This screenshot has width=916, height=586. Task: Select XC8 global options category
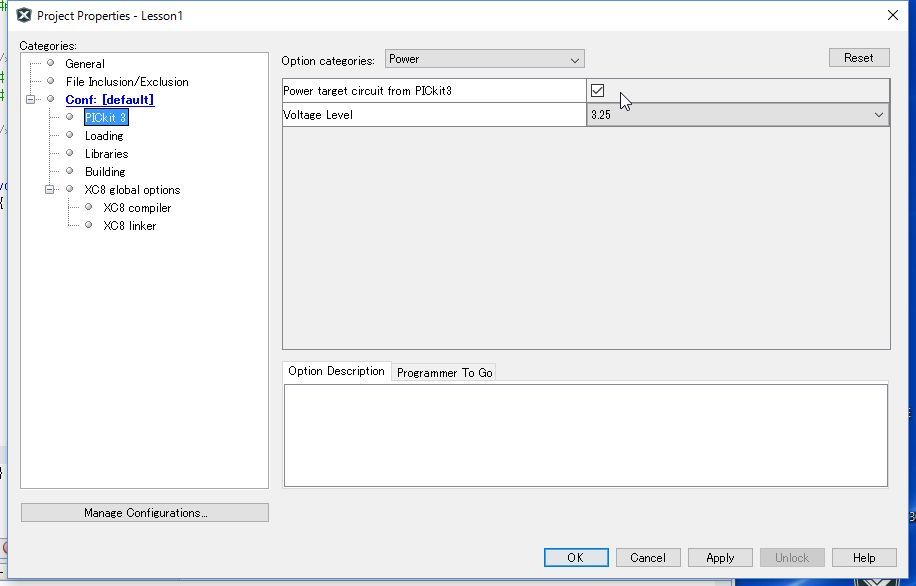(132, 190)
